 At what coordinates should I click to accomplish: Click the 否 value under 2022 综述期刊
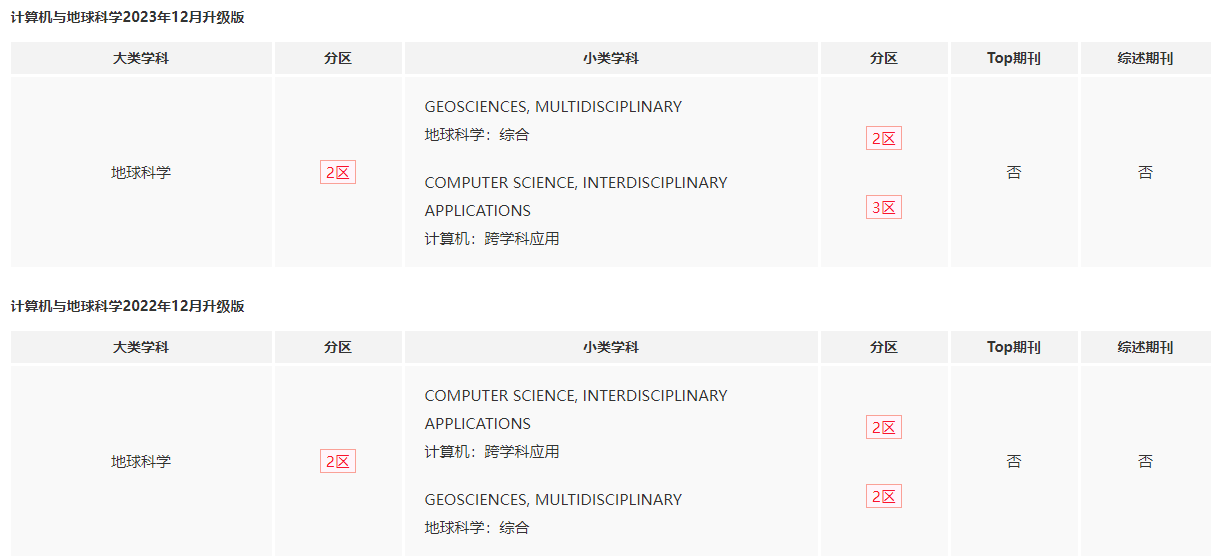1145,461
